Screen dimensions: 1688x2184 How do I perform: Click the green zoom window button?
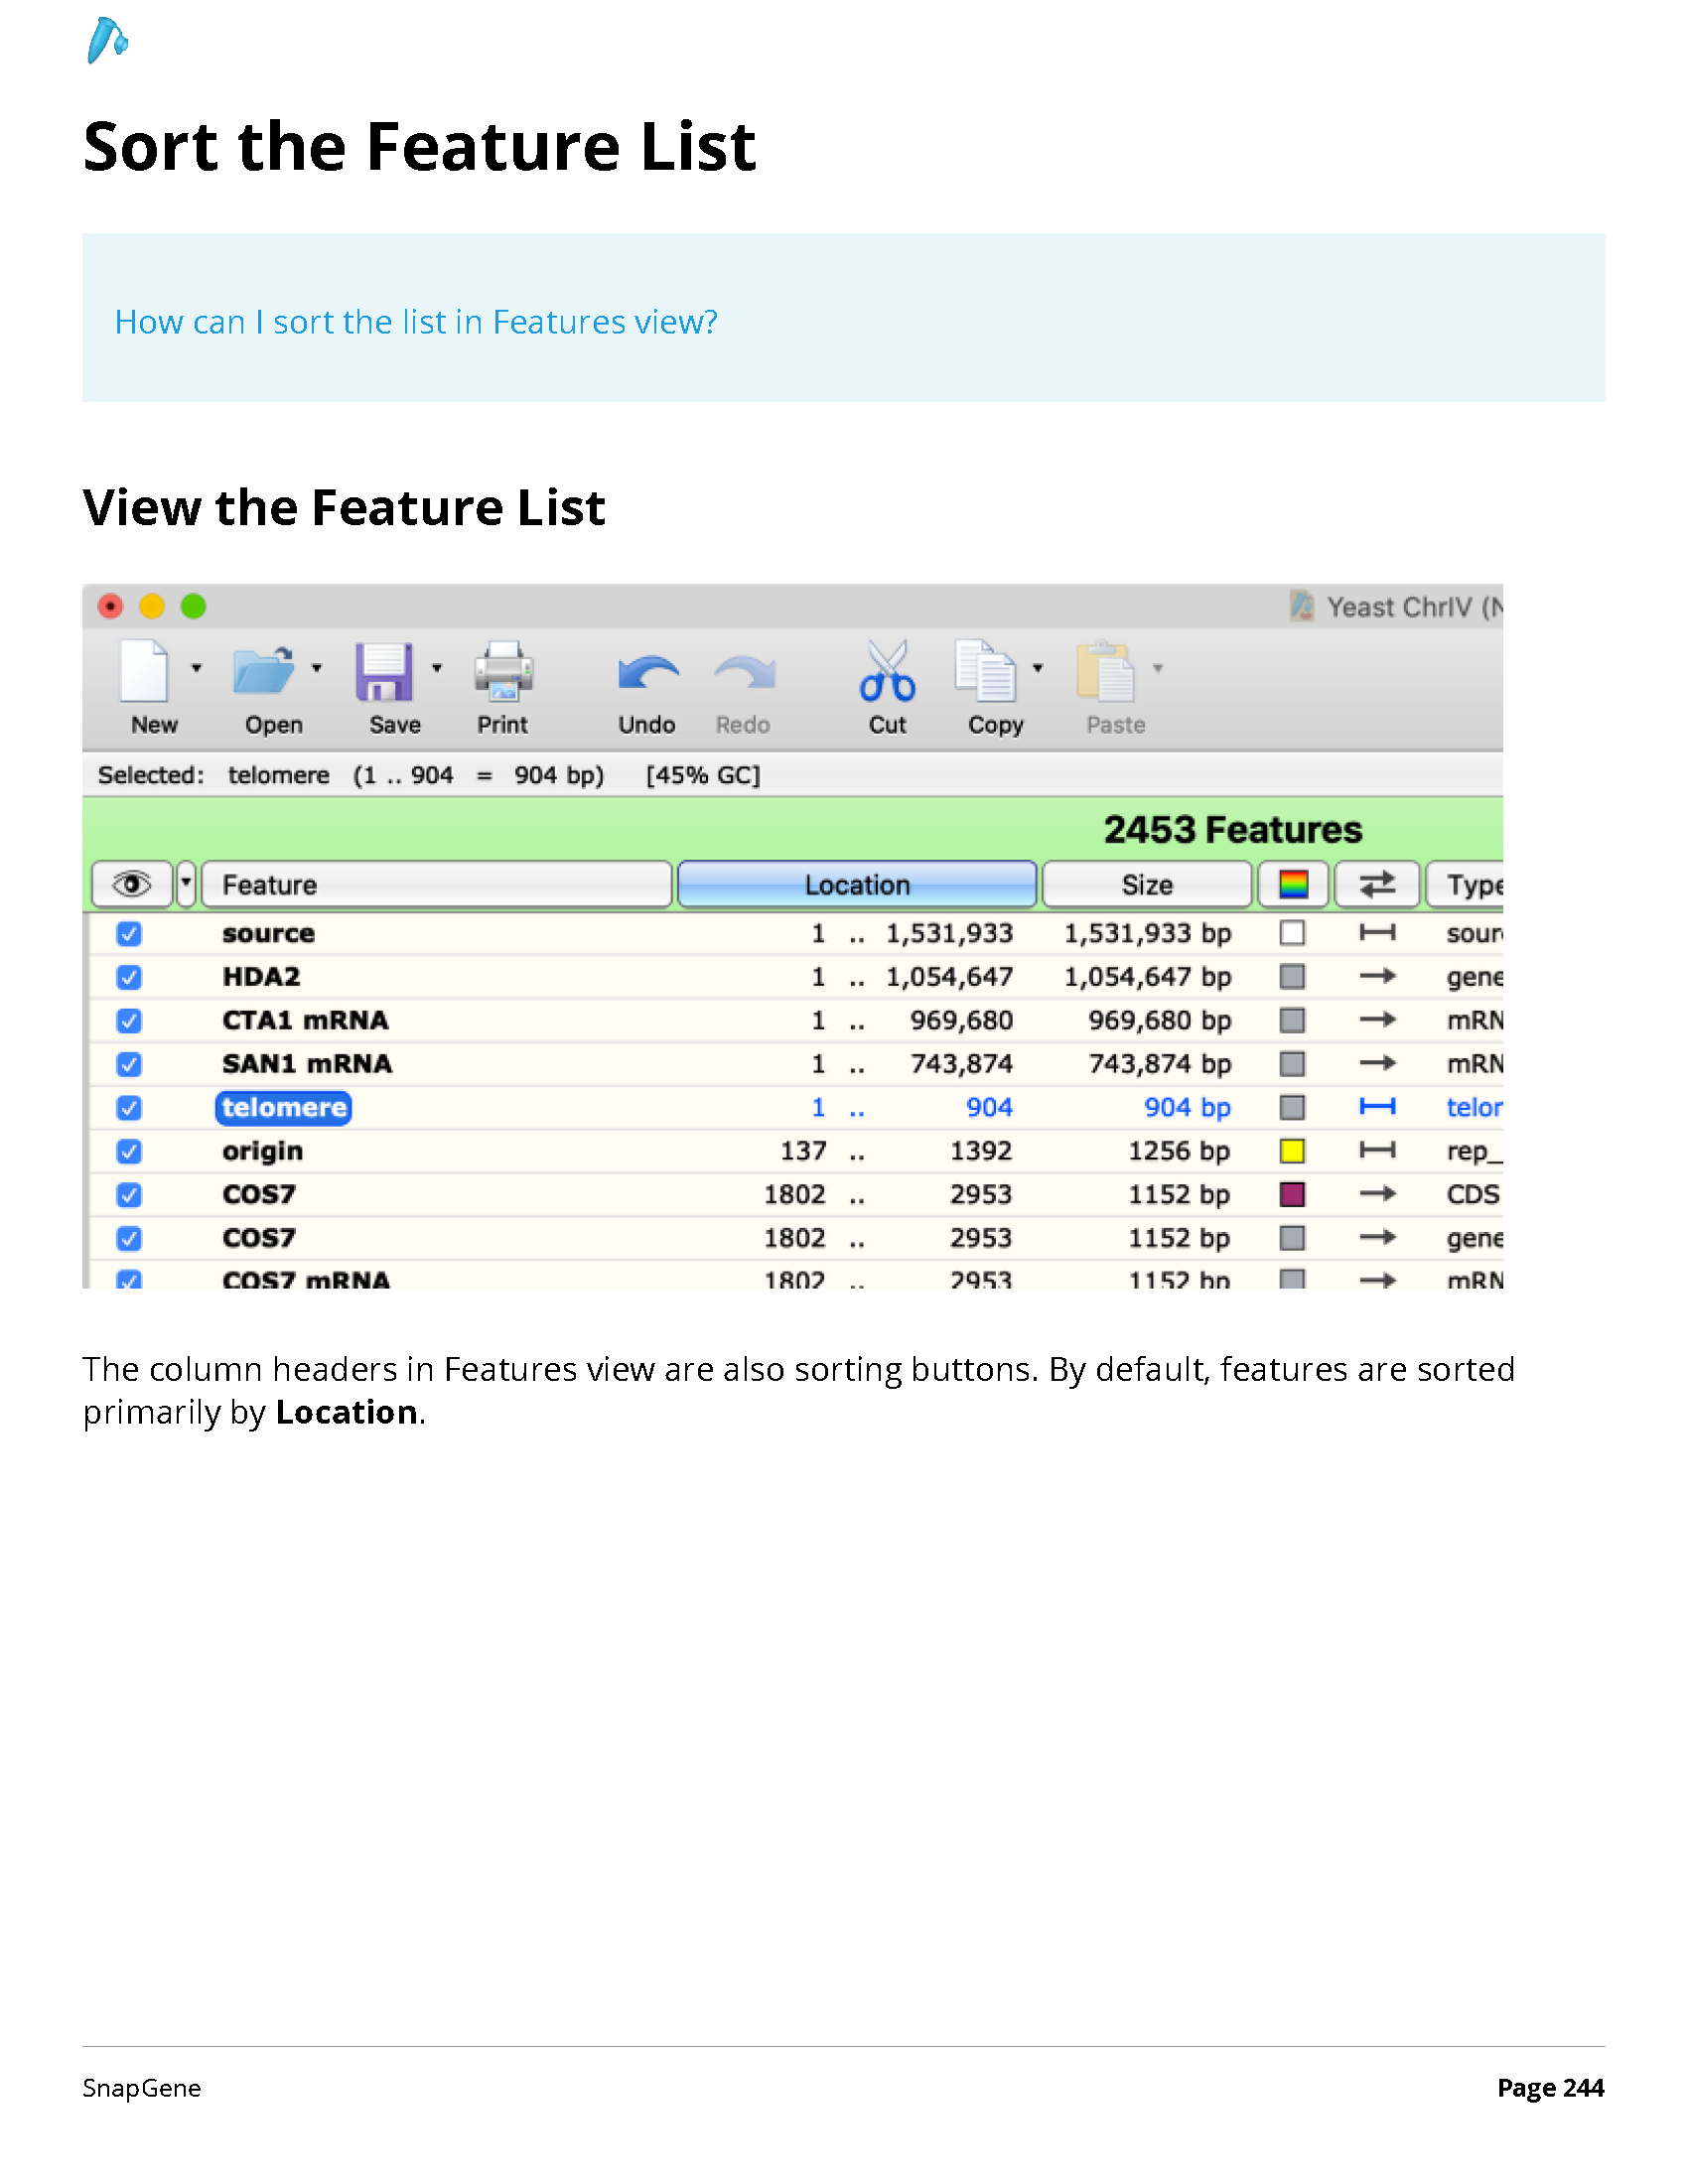[x=193, y=606]
